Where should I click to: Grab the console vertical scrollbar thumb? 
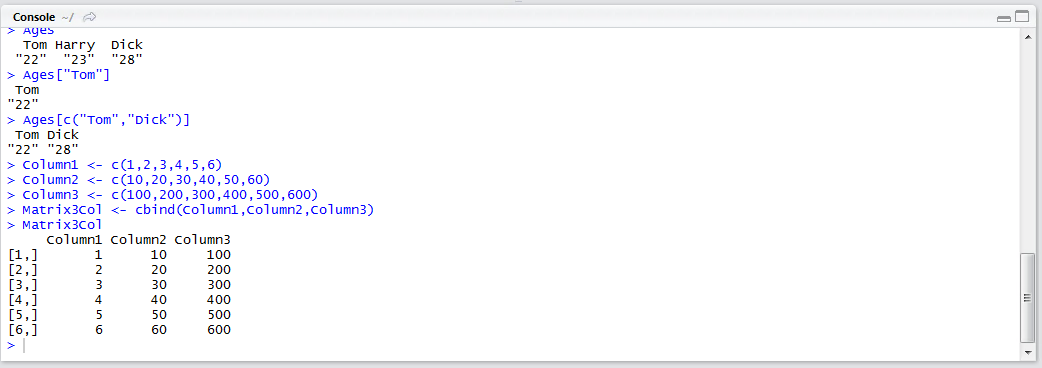coord(1027,297)
